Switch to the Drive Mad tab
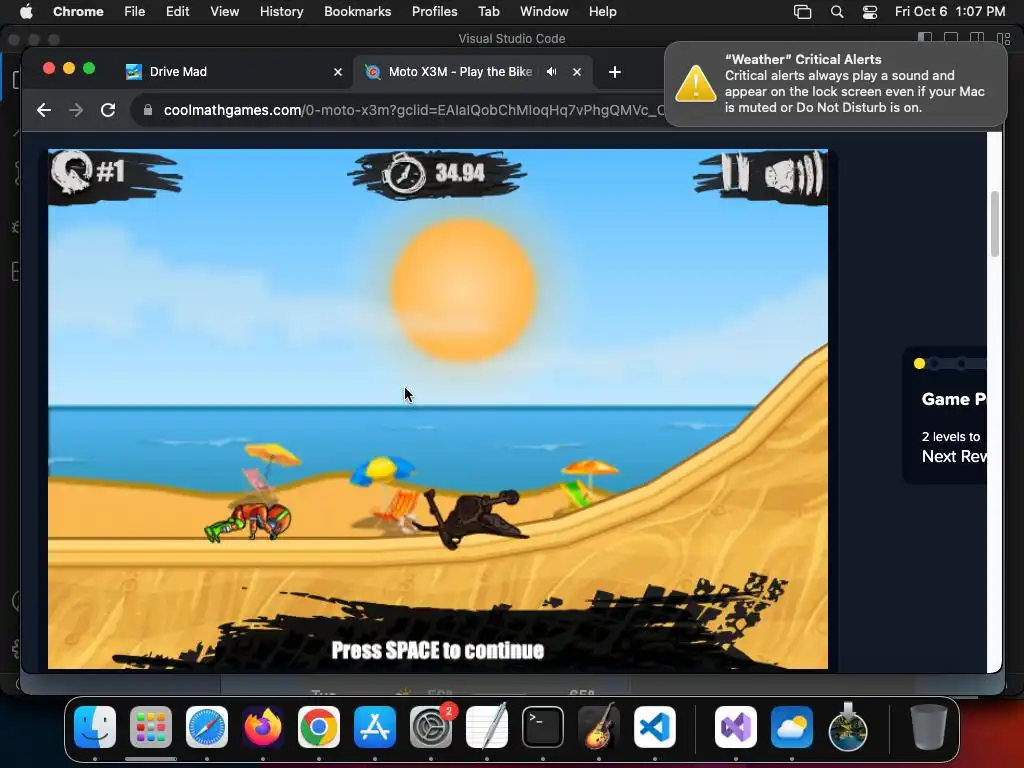1024x768 pixels. click(233, 72)
